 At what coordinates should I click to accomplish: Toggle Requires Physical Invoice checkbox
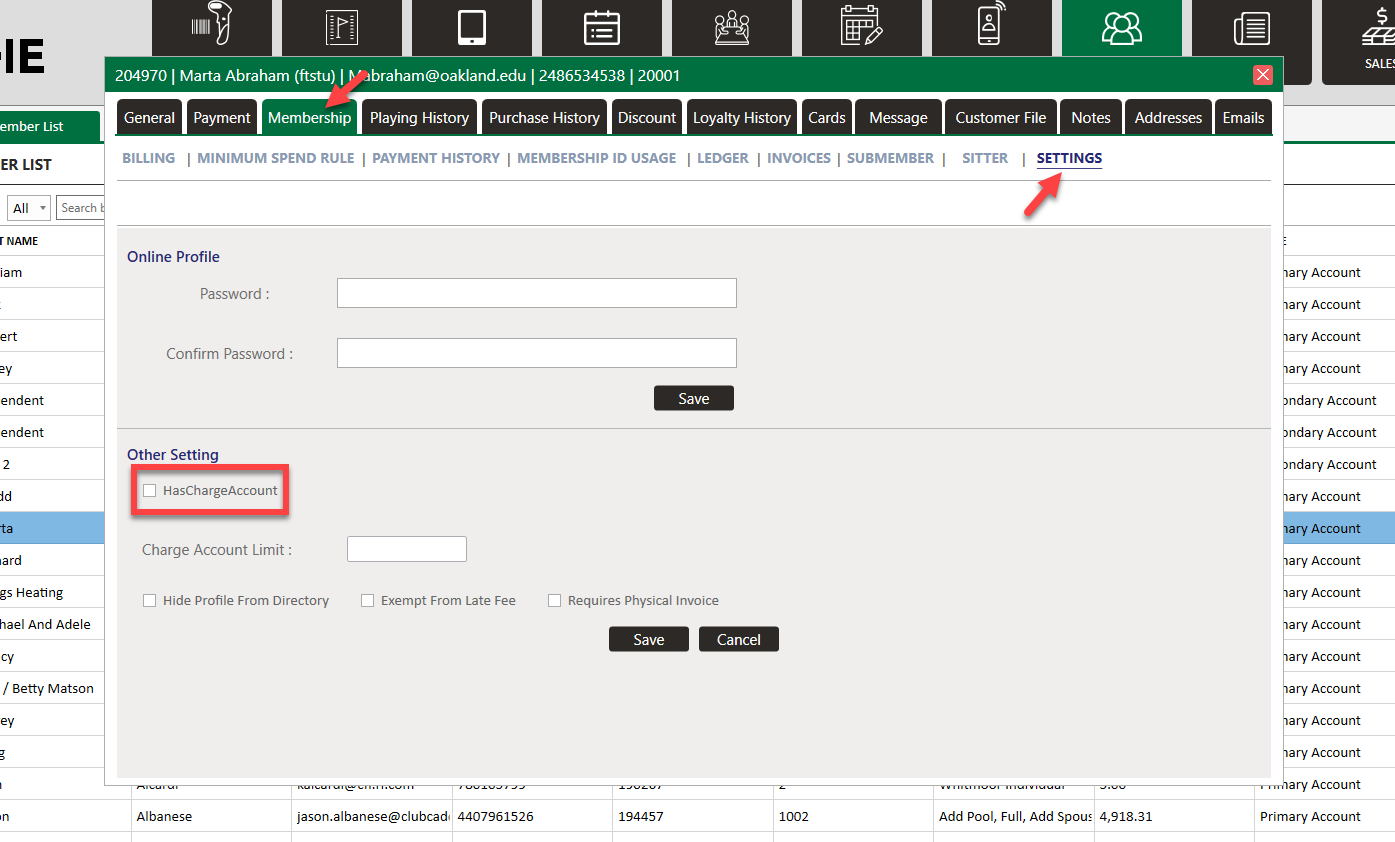[555, 601]
